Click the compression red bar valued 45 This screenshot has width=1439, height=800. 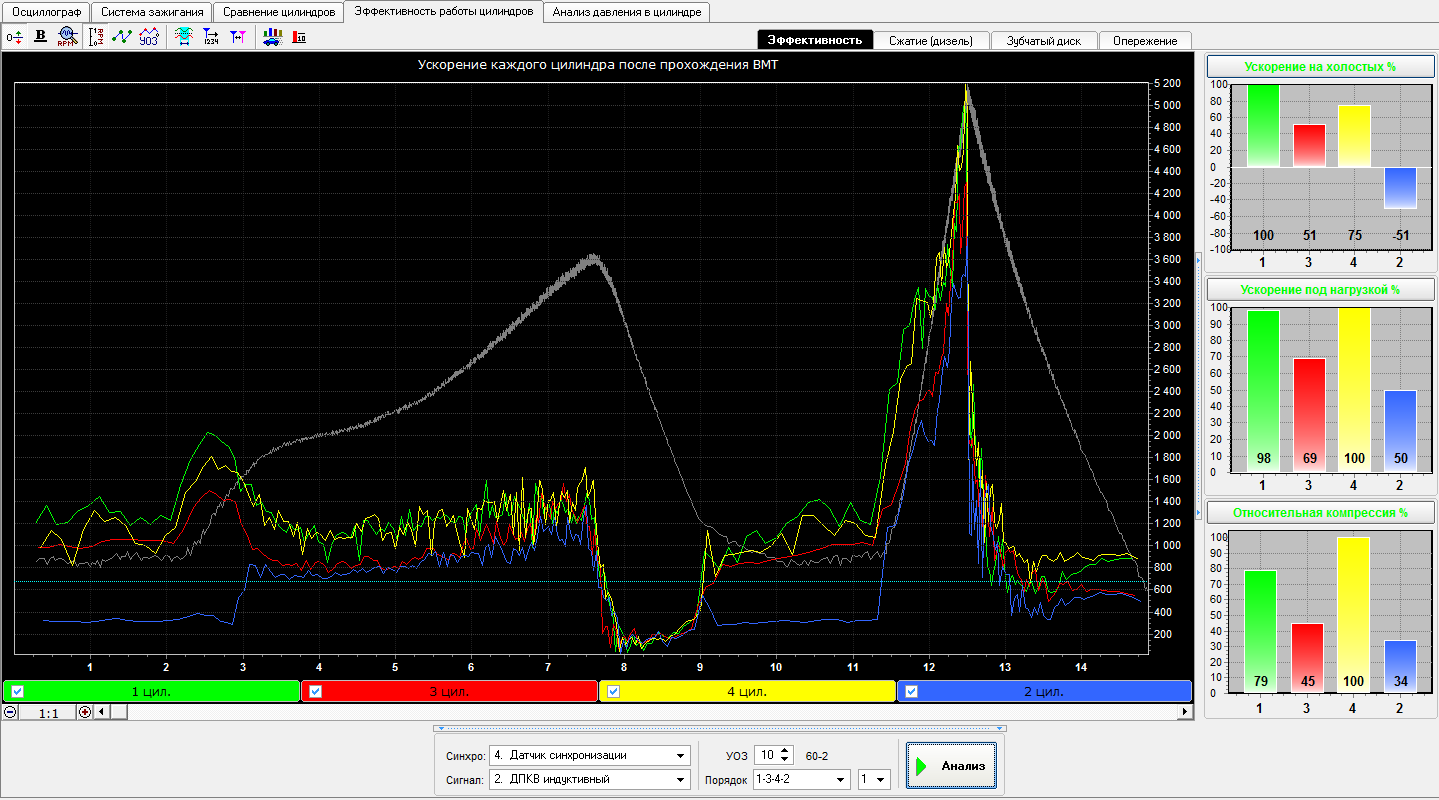point(1308,657)
